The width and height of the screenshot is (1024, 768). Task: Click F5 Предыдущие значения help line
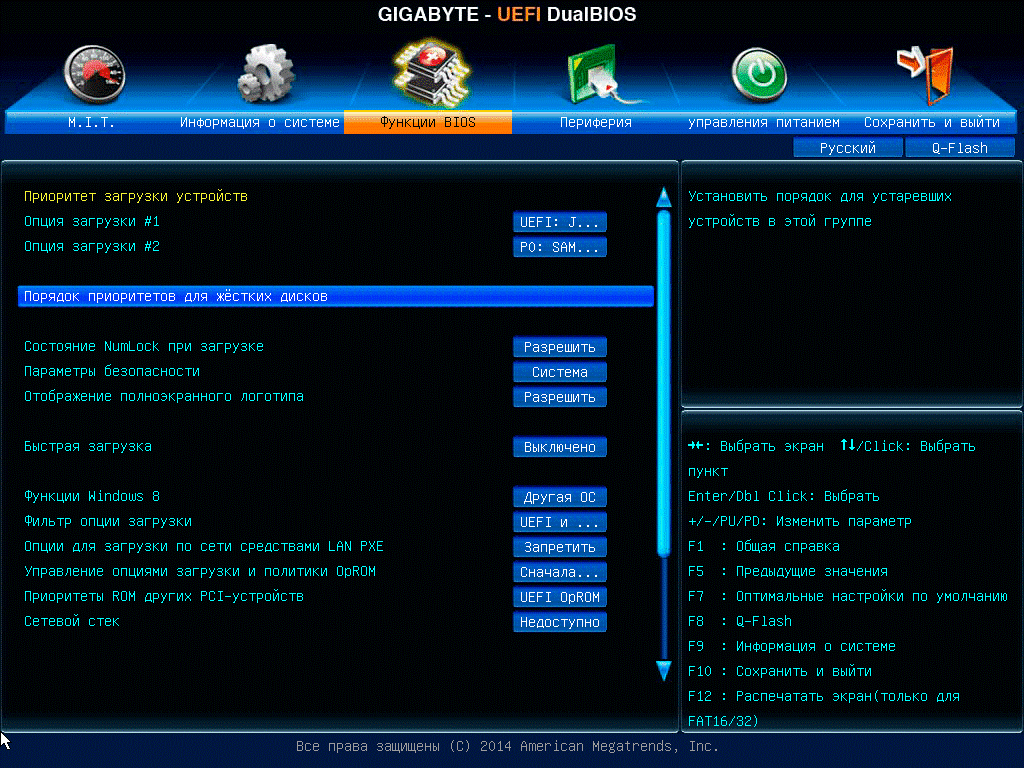[x=788, y=571]
